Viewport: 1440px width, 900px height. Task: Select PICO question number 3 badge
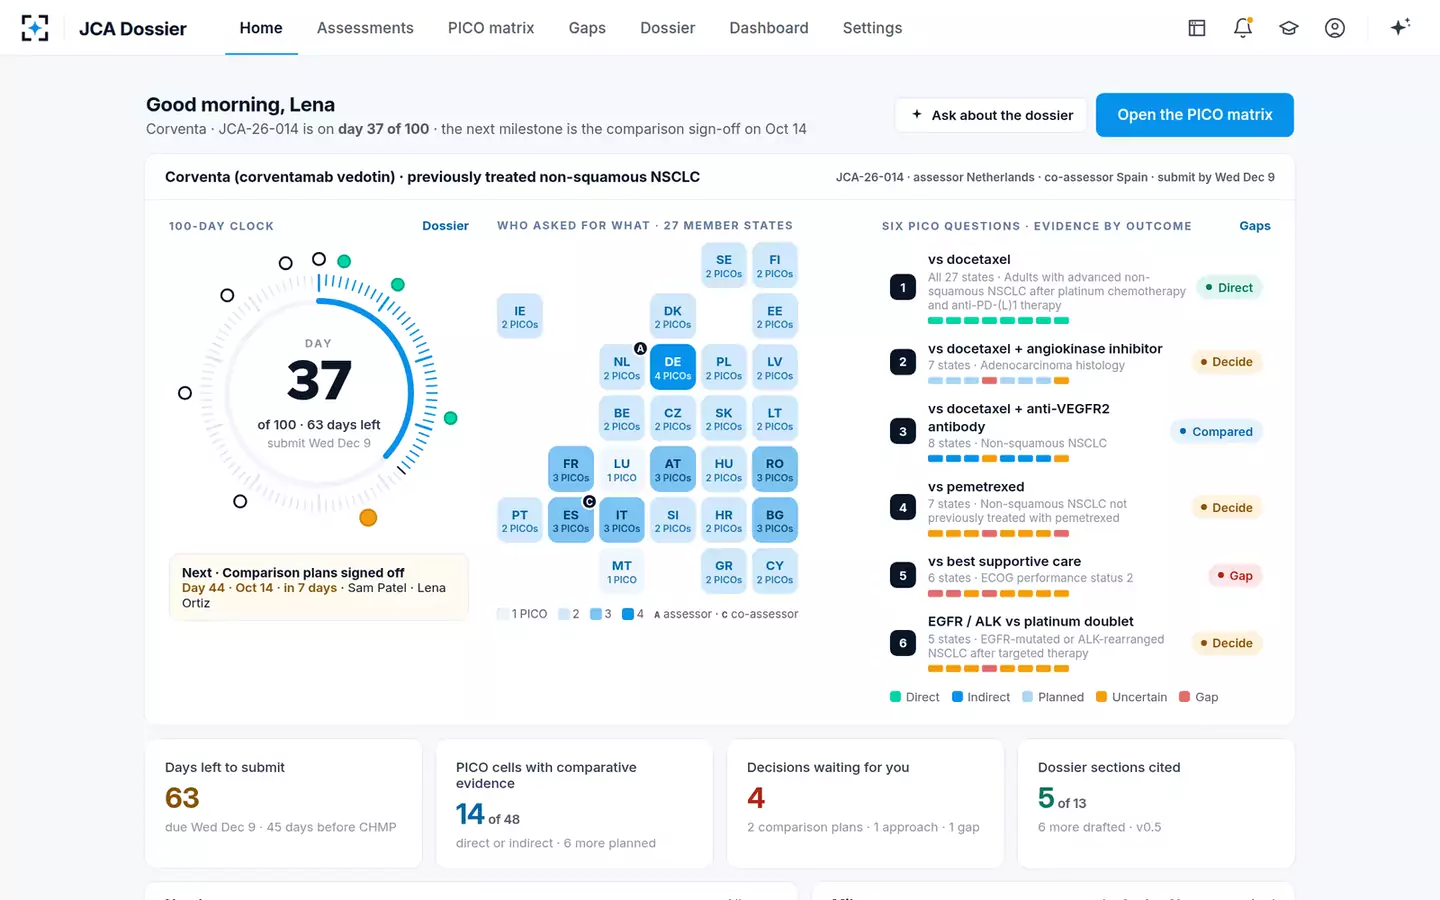[x=903, y=432]
